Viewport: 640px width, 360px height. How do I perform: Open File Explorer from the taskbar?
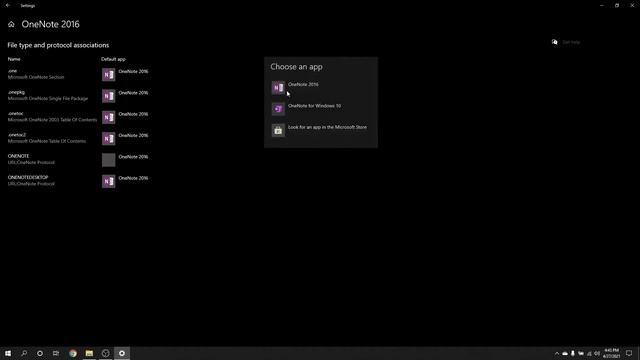coord(89,353)
